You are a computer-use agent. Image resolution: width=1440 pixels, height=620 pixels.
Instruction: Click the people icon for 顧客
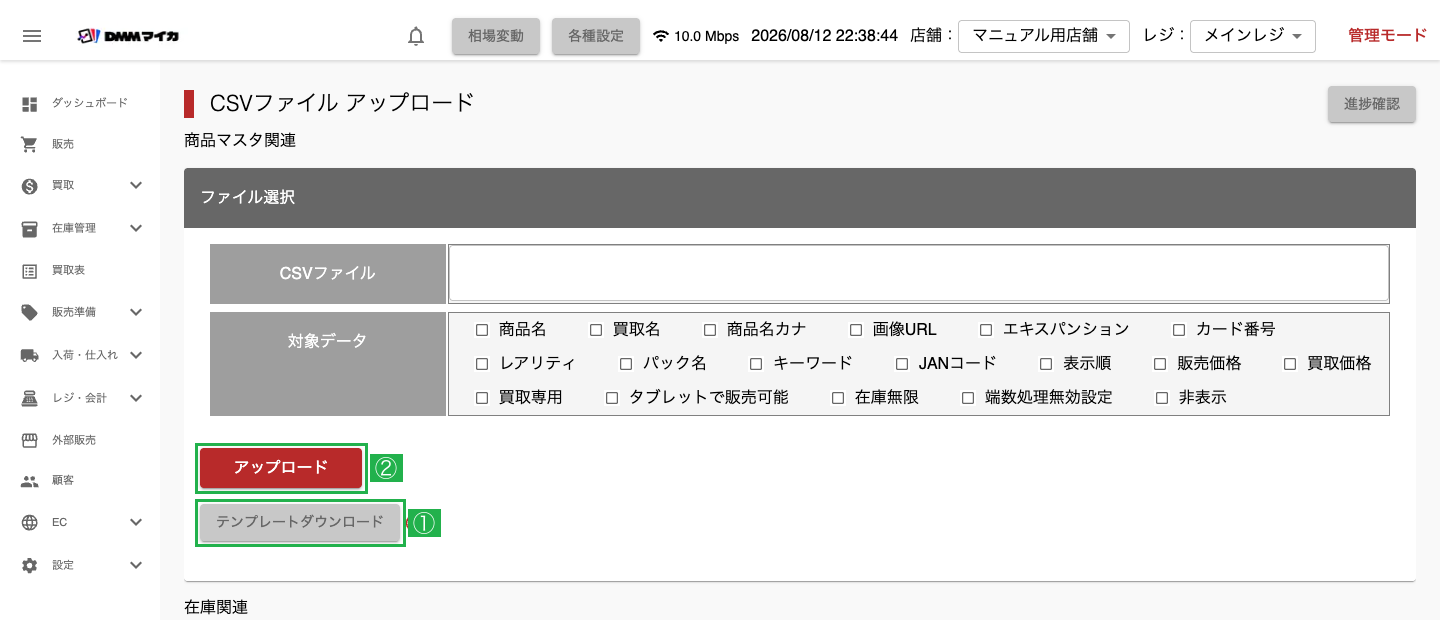[x=30, y=481]
